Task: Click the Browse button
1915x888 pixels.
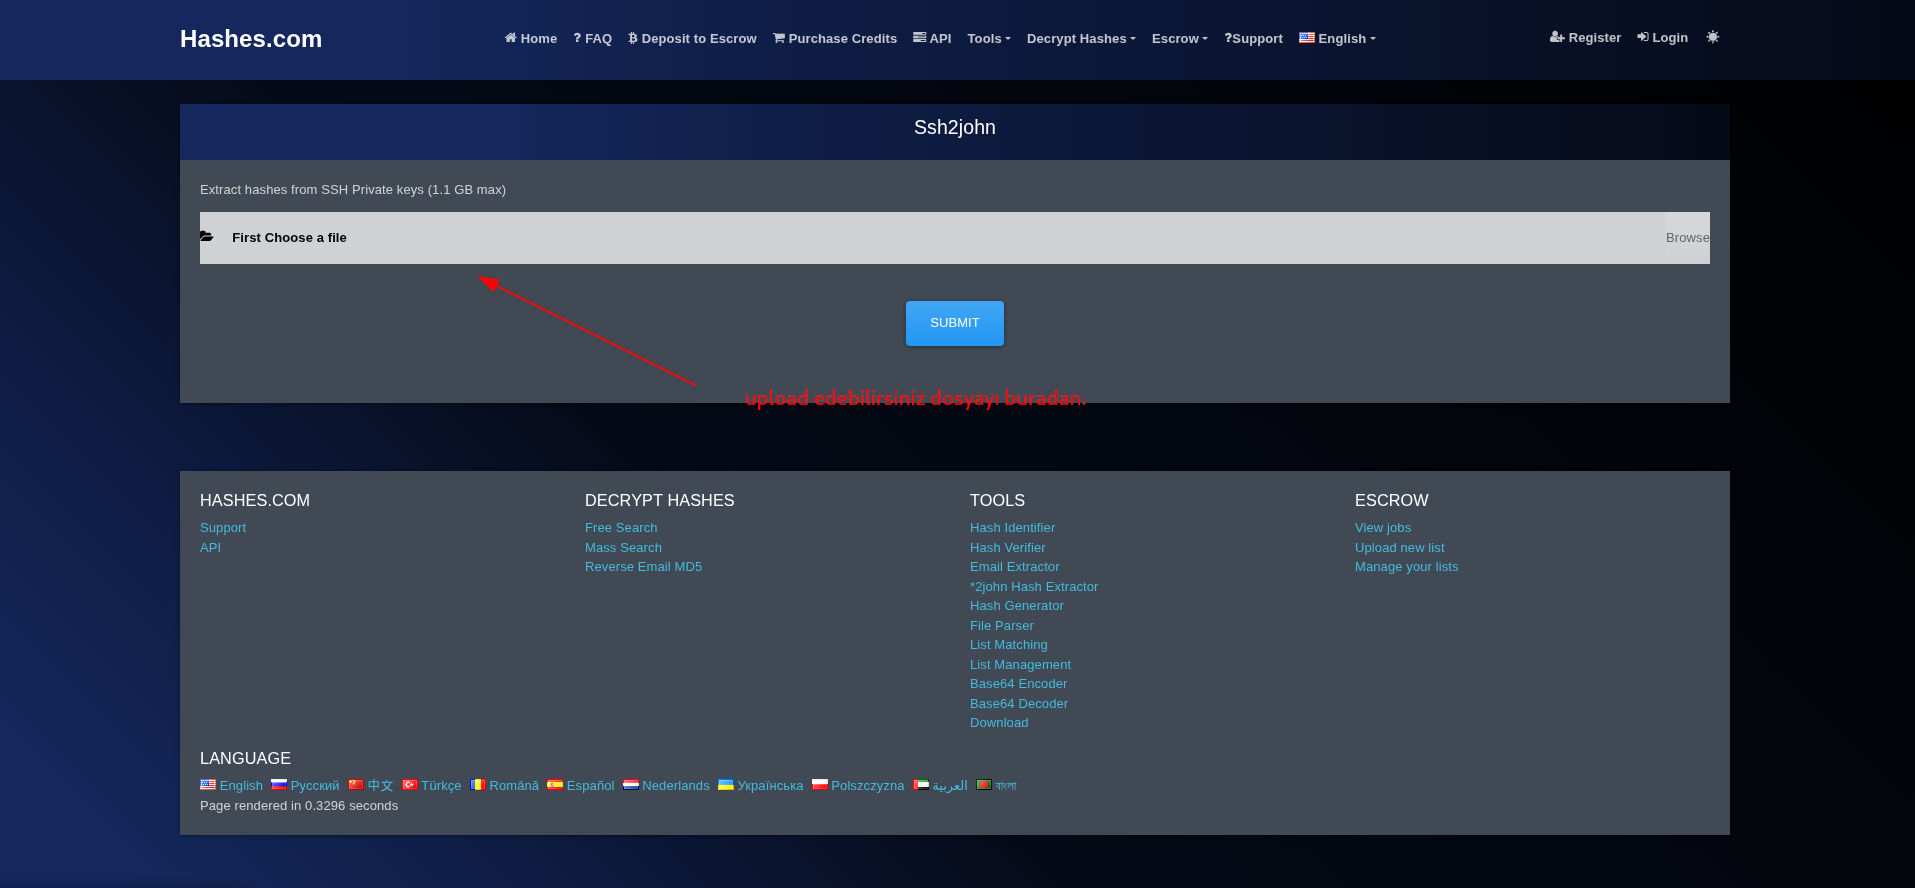Action: 1688,238
